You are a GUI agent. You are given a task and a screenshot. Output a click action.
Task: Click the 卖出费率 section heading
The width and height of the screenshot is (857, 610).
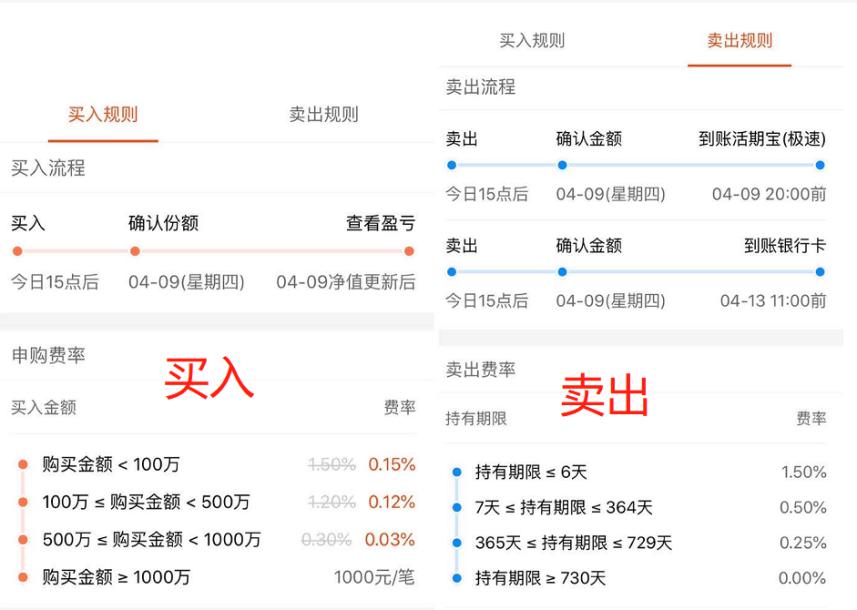tap(481, 370)
